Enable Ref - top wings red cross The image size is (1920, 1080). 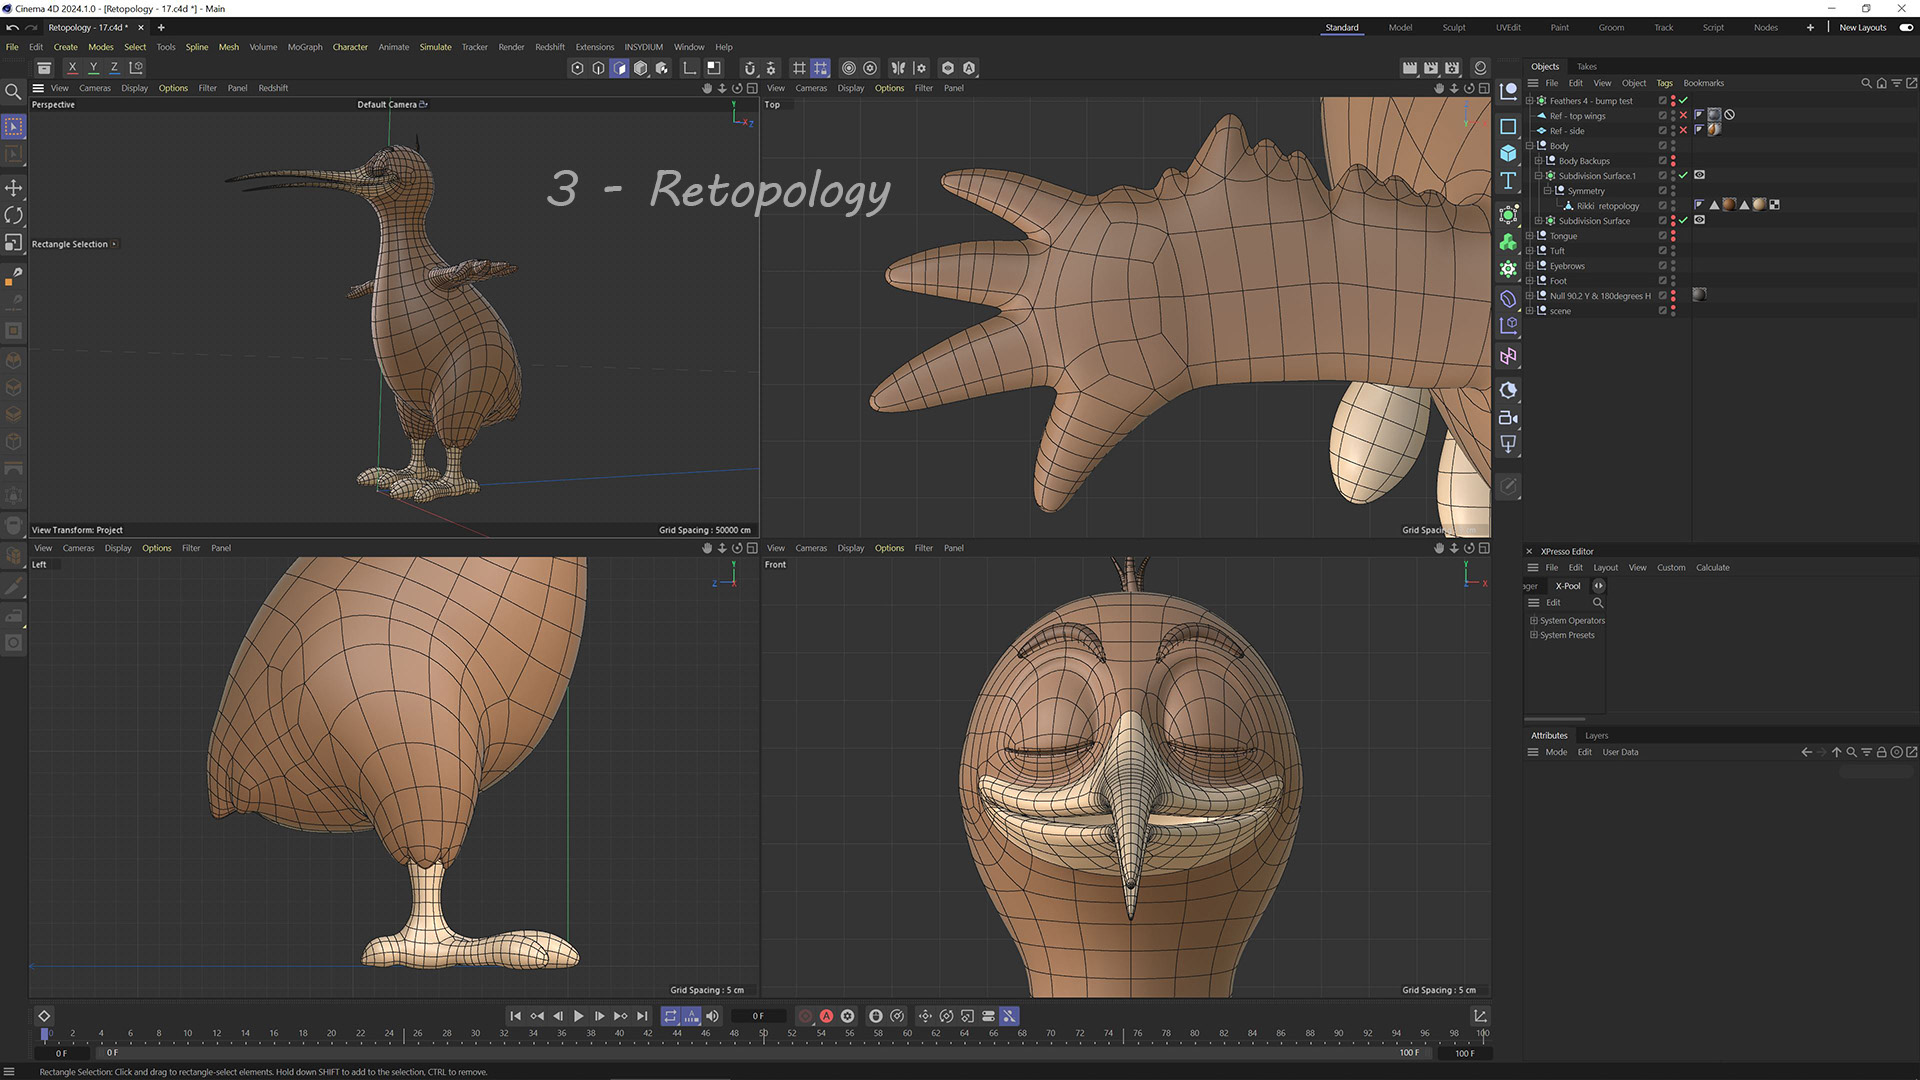[x=1683, y=116]
